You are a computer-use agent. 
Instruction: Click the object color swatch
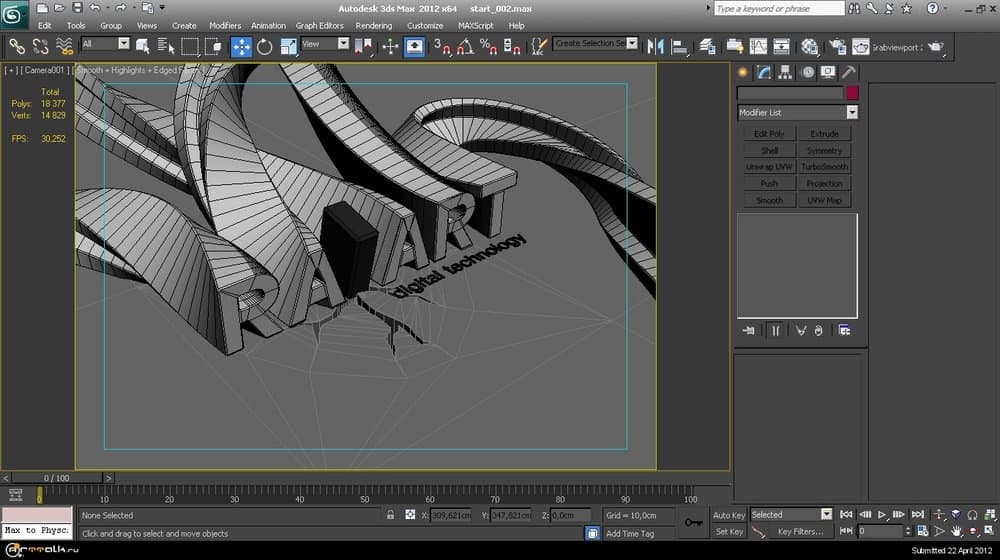tap(852, 93)
